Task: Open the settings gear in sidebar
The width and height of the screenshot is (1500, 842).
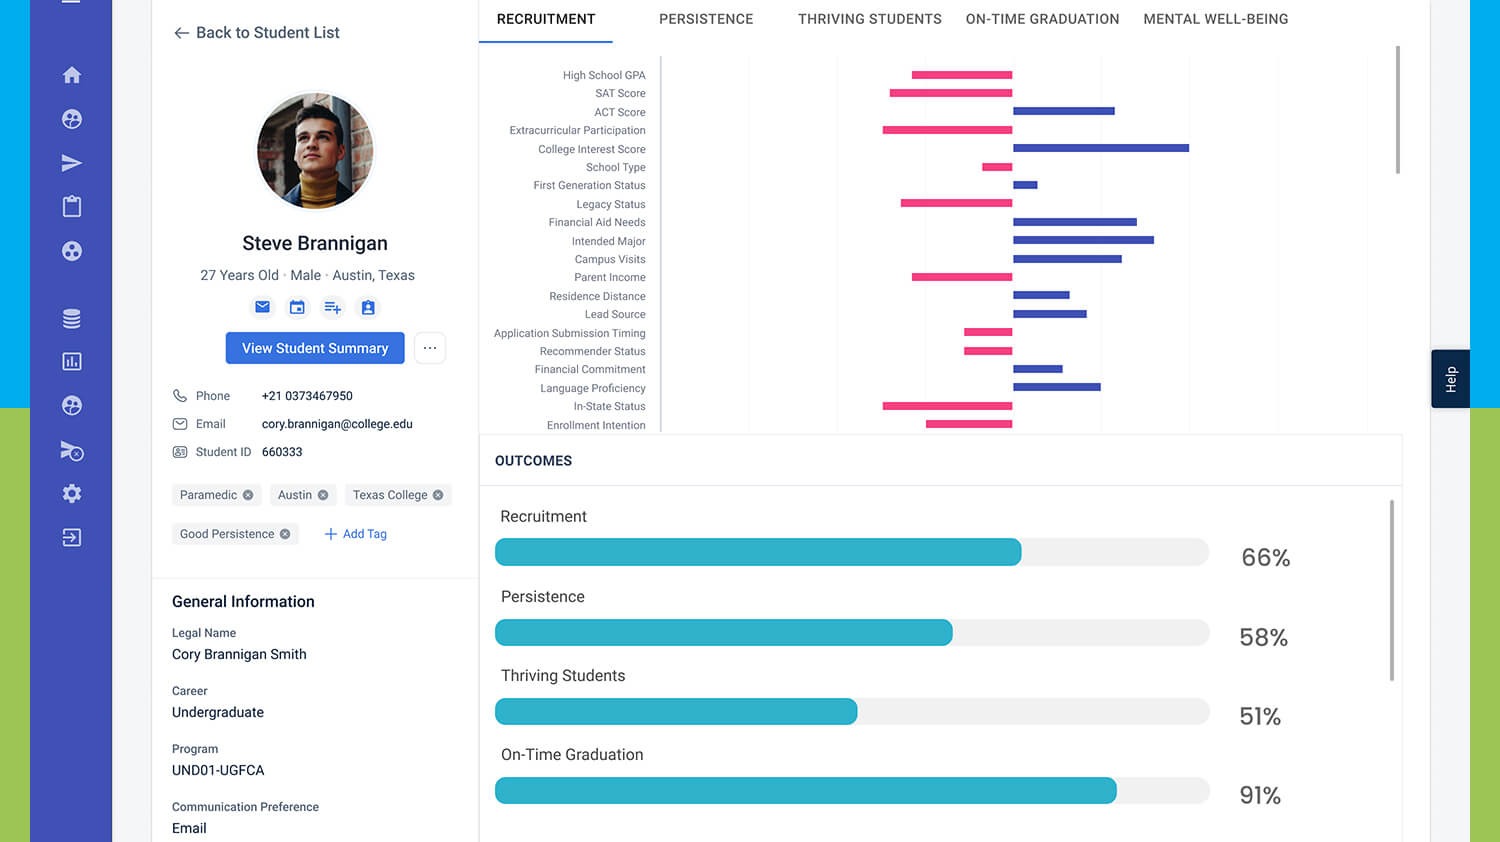Action: point(72,494)
